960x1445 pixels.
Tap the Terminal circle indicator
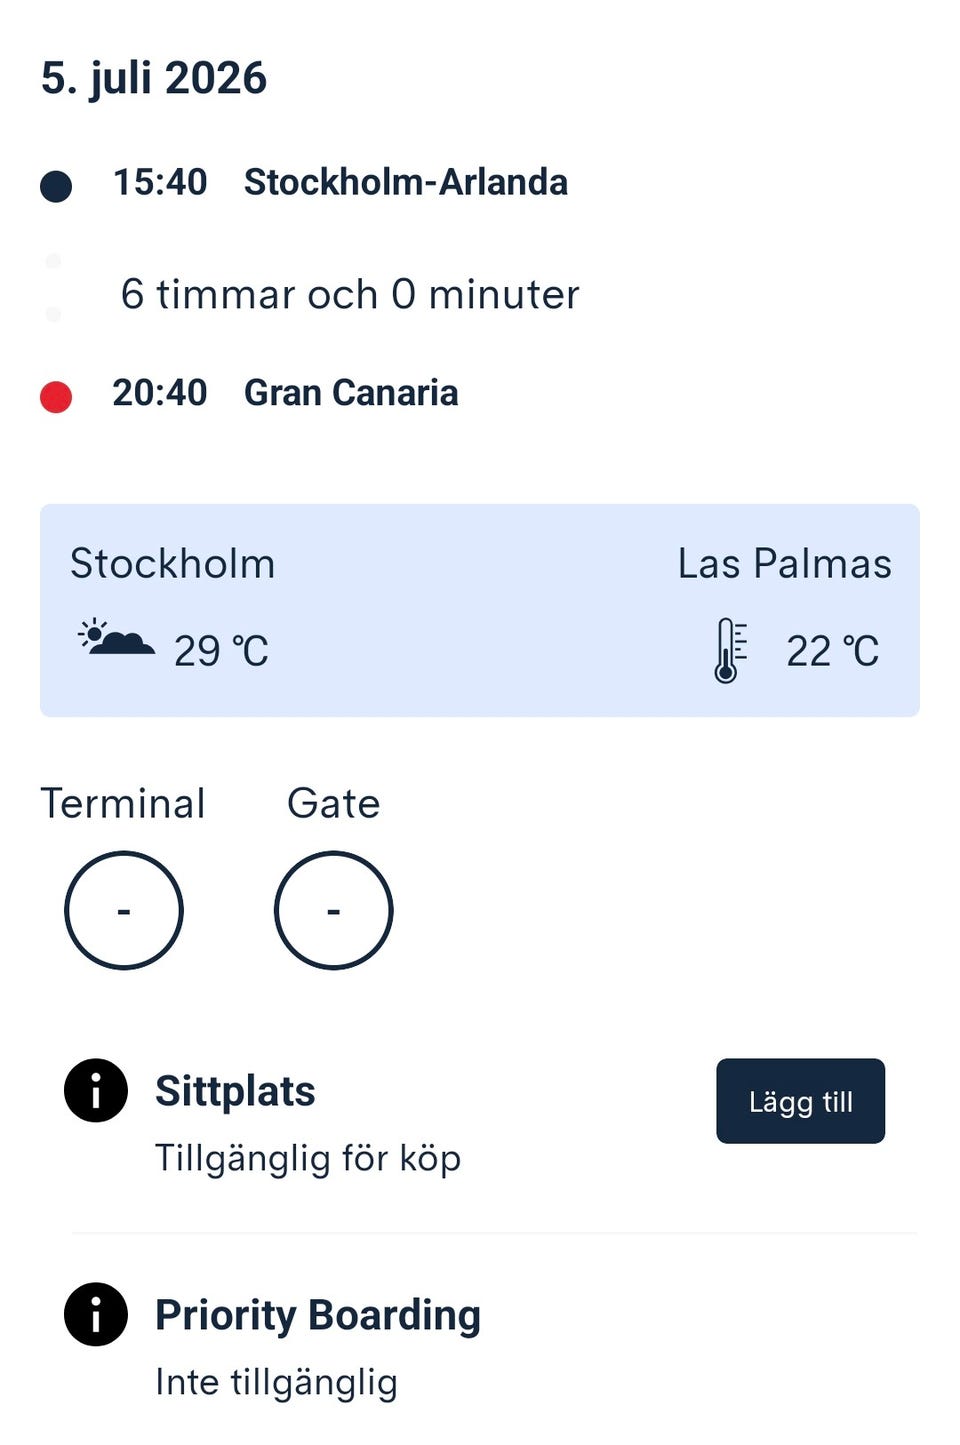pyautogui.click(x=124, y=910)
